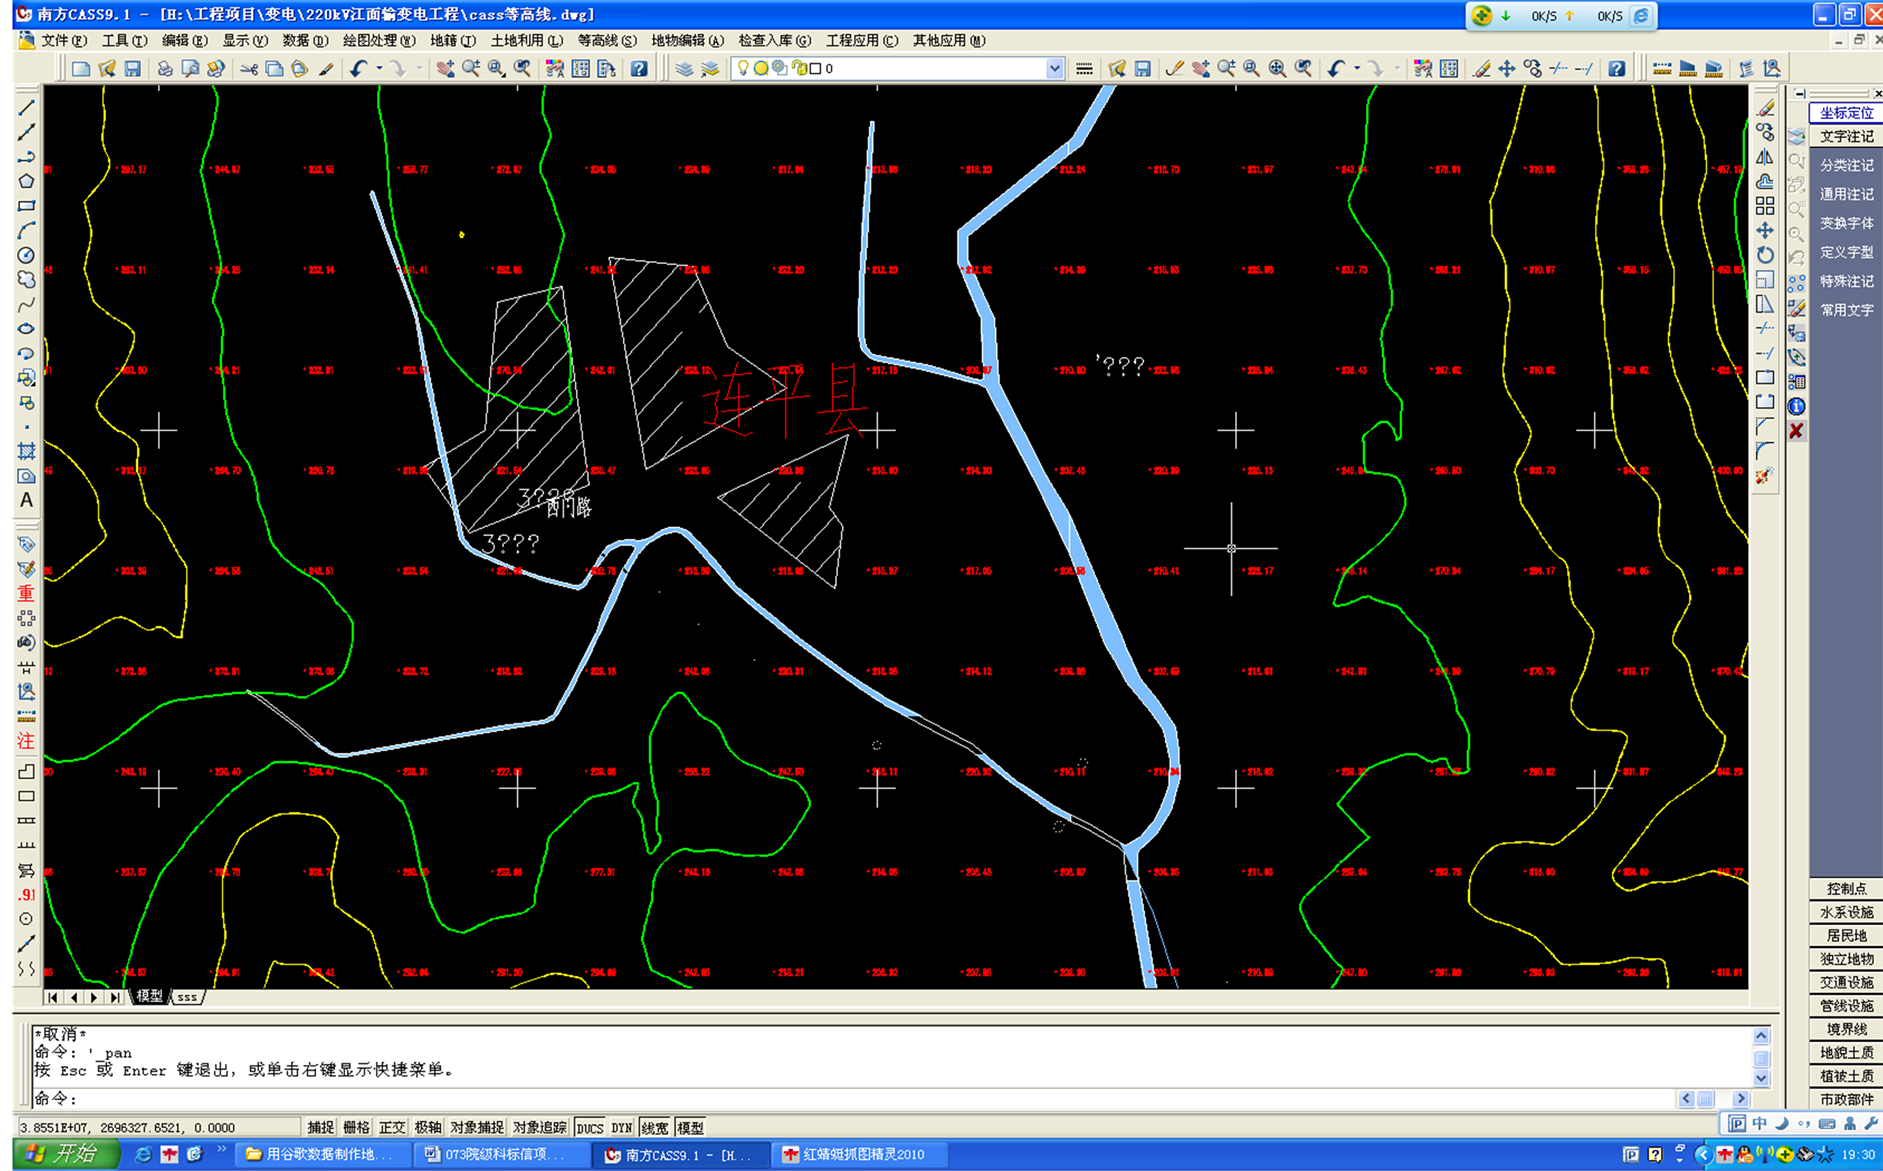Toggle 正交 ortho mode in status bar

[391, 1127]
